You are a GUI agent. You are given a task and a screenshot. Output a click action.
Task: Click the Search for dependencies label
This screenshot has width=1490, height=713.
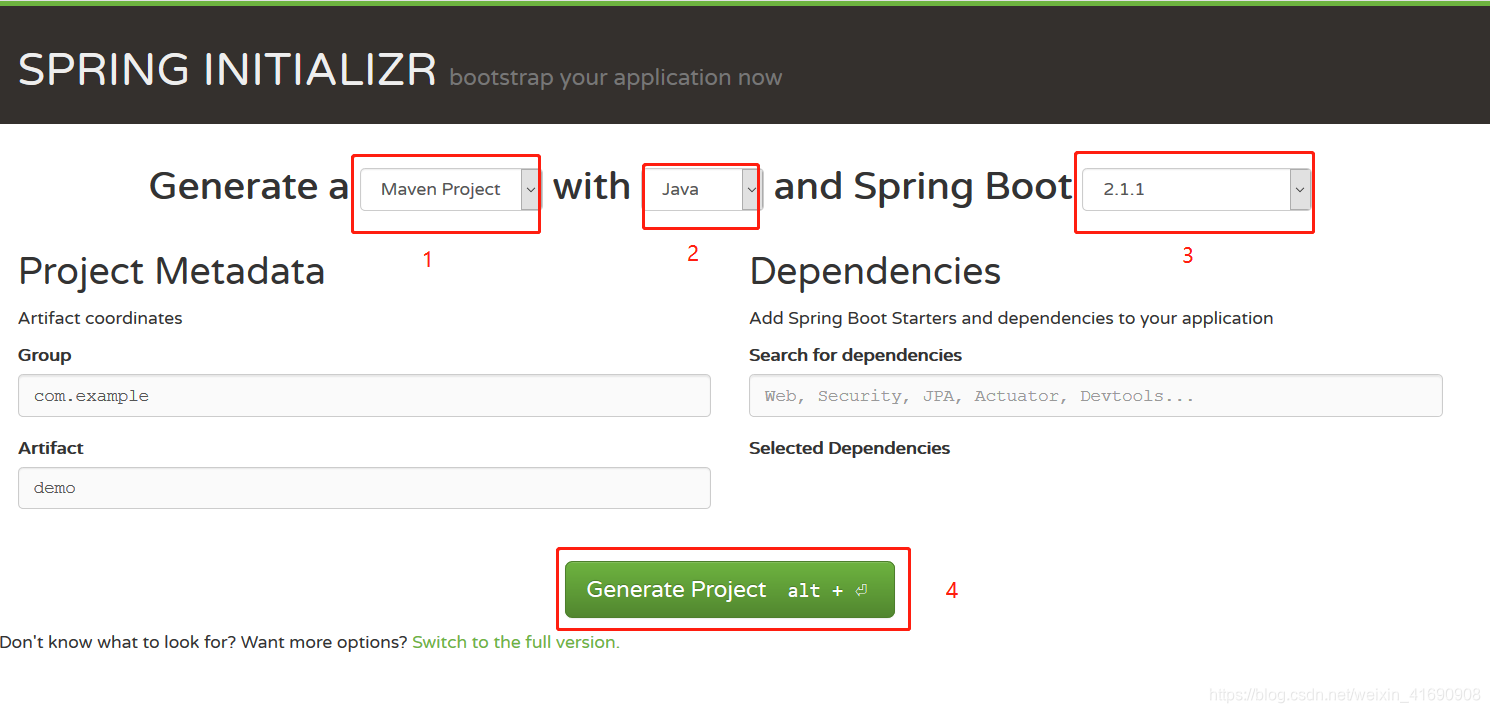pos(855,355)
